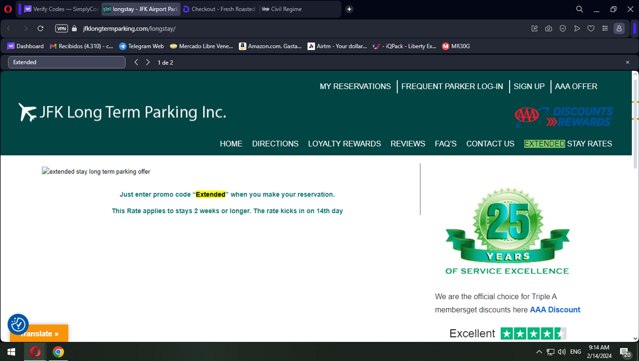Reload the current page

(40, 29)
